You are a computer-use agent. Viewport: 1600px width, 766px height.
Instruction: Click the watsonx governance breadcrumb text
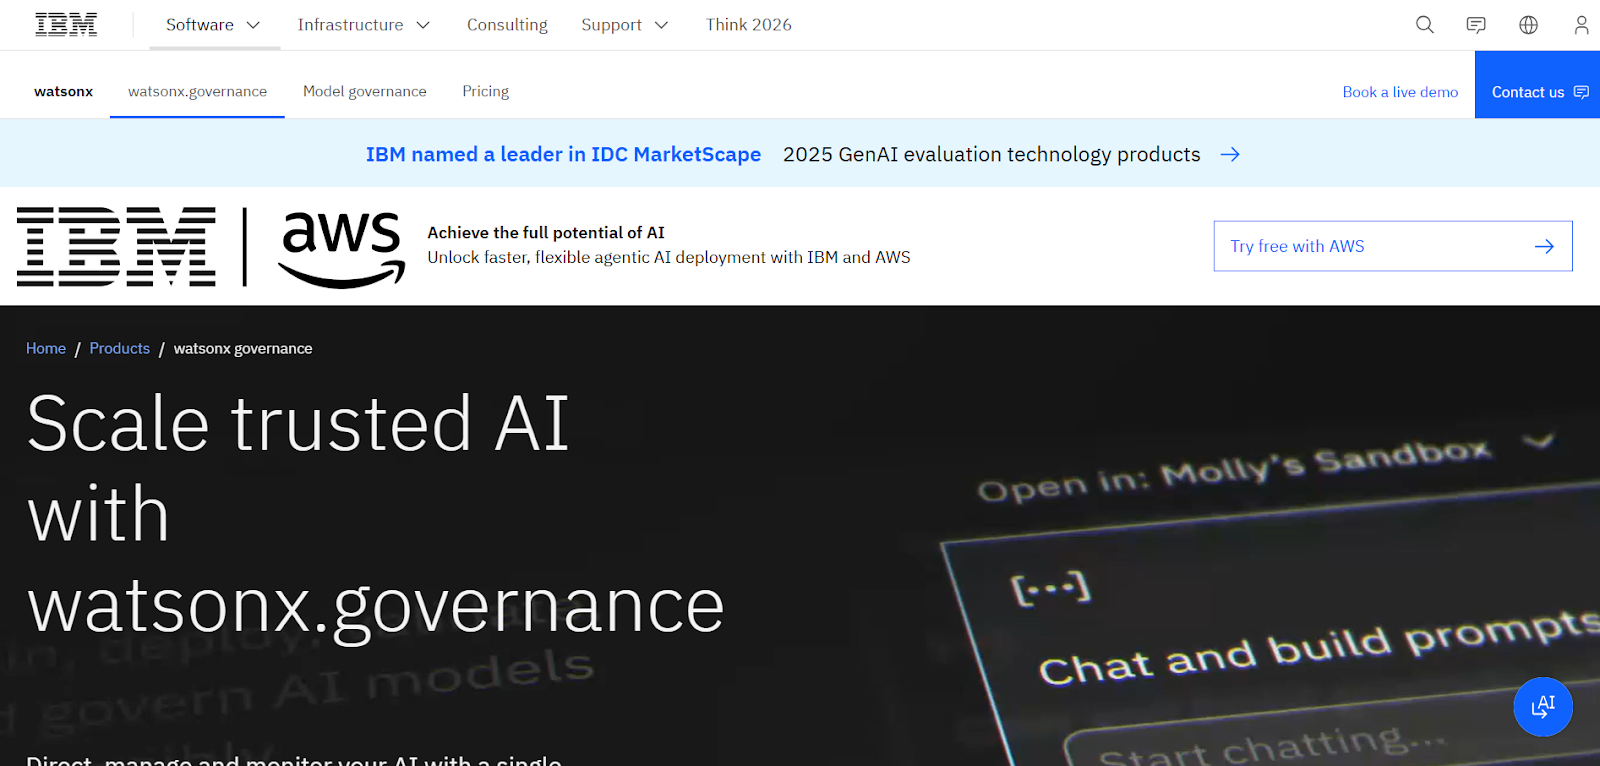pyautogui.click(x=243, y=348)
